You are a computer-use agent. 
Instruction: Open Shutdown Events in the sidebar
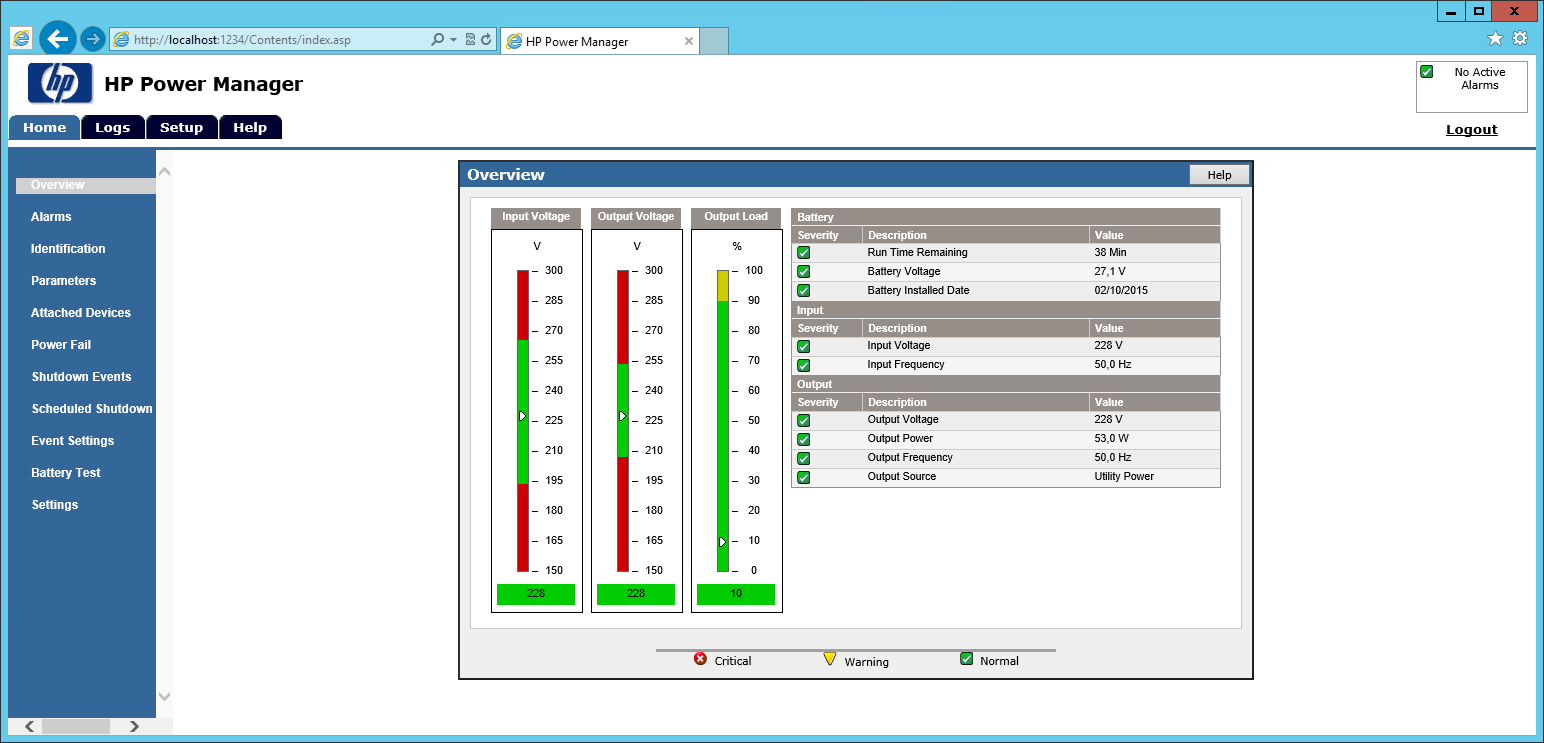81,377
